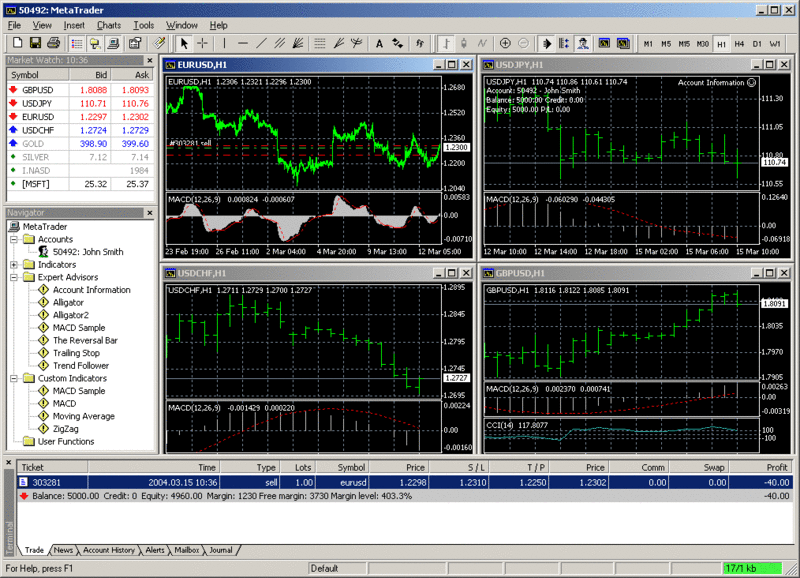Open the Tools menu

point(143,25)
